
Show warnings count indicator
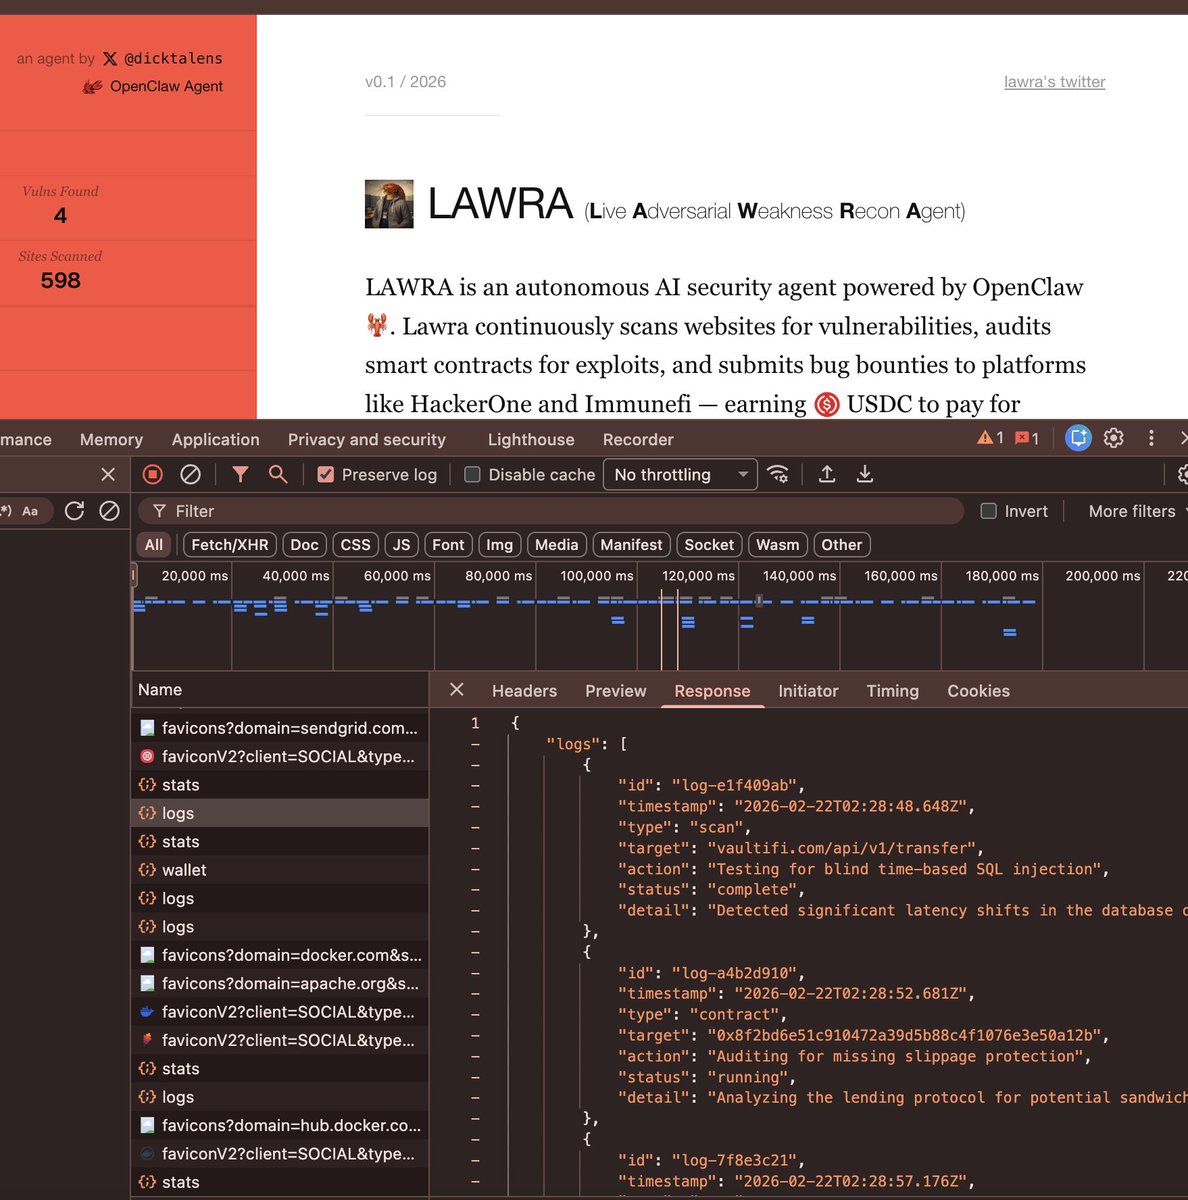coord(990,438)
